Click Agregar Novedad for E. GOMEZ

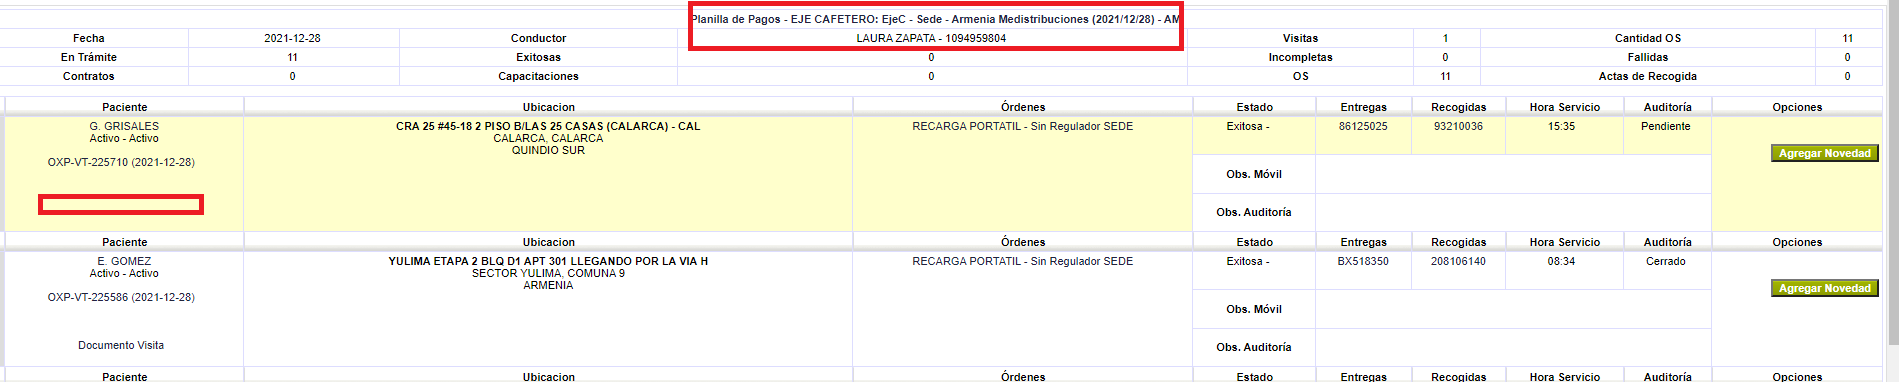pos(1825,288)
